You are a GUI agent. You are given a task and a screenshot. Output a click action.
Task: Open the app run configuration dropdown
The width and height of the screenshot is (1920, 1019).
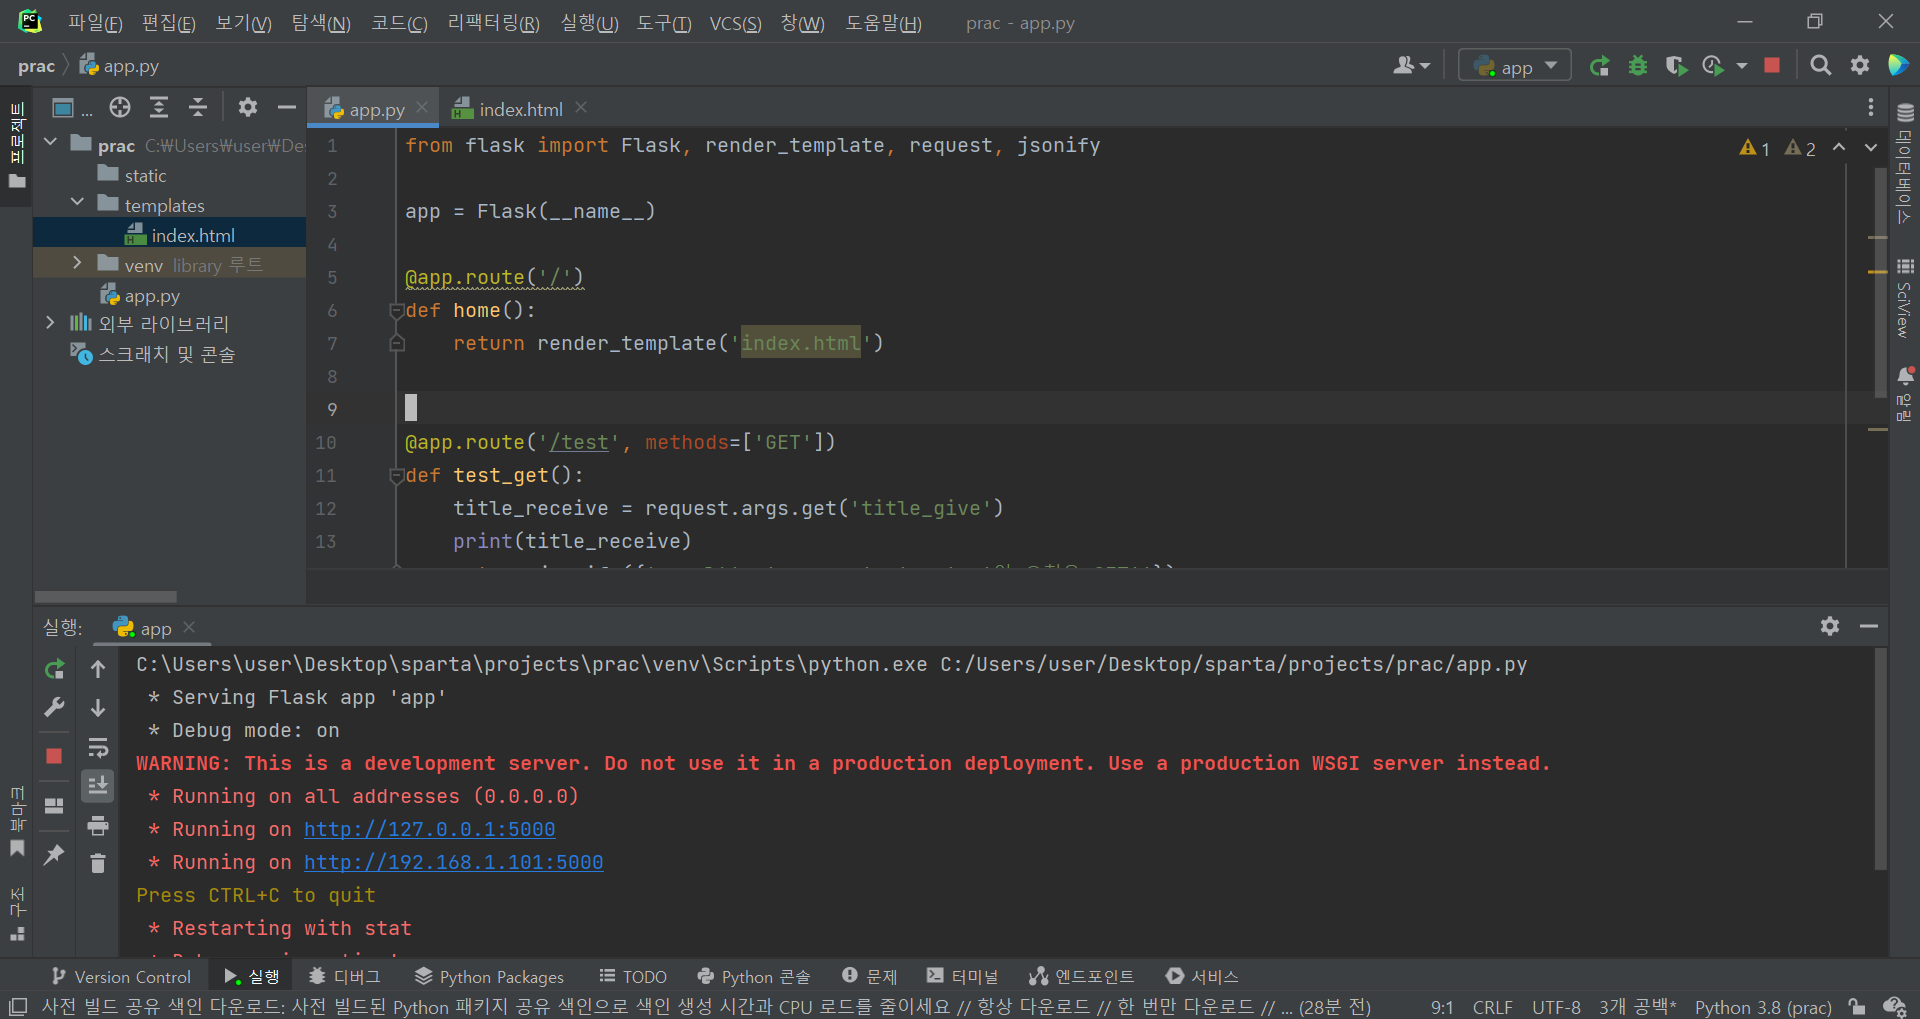(1515, 66)
